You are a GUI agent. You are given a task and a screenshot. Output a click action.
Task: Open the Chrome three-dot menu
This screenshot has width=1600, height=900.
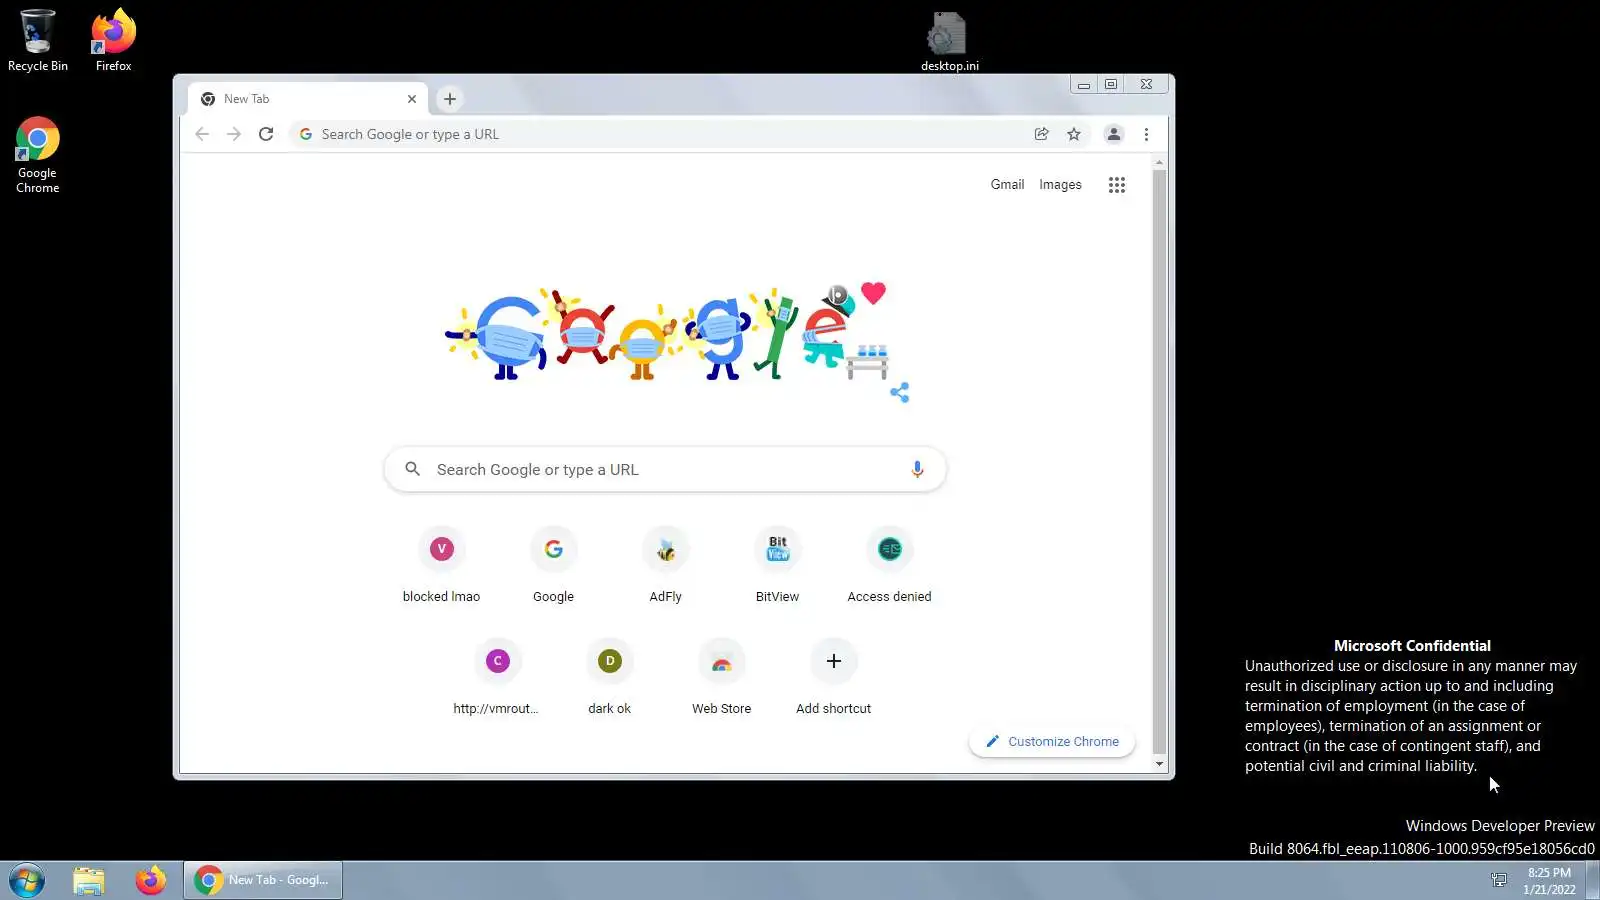[x=1146, y=134]
